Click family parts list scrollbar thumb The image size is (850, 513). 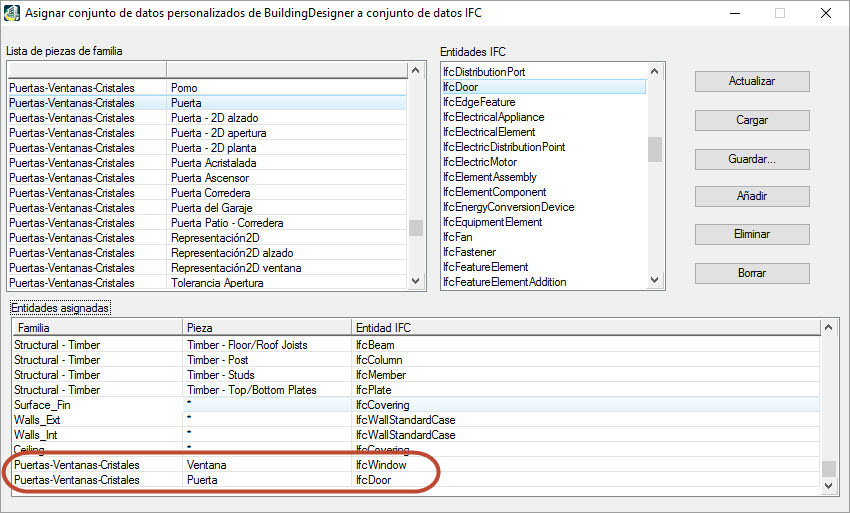point(416,228)
